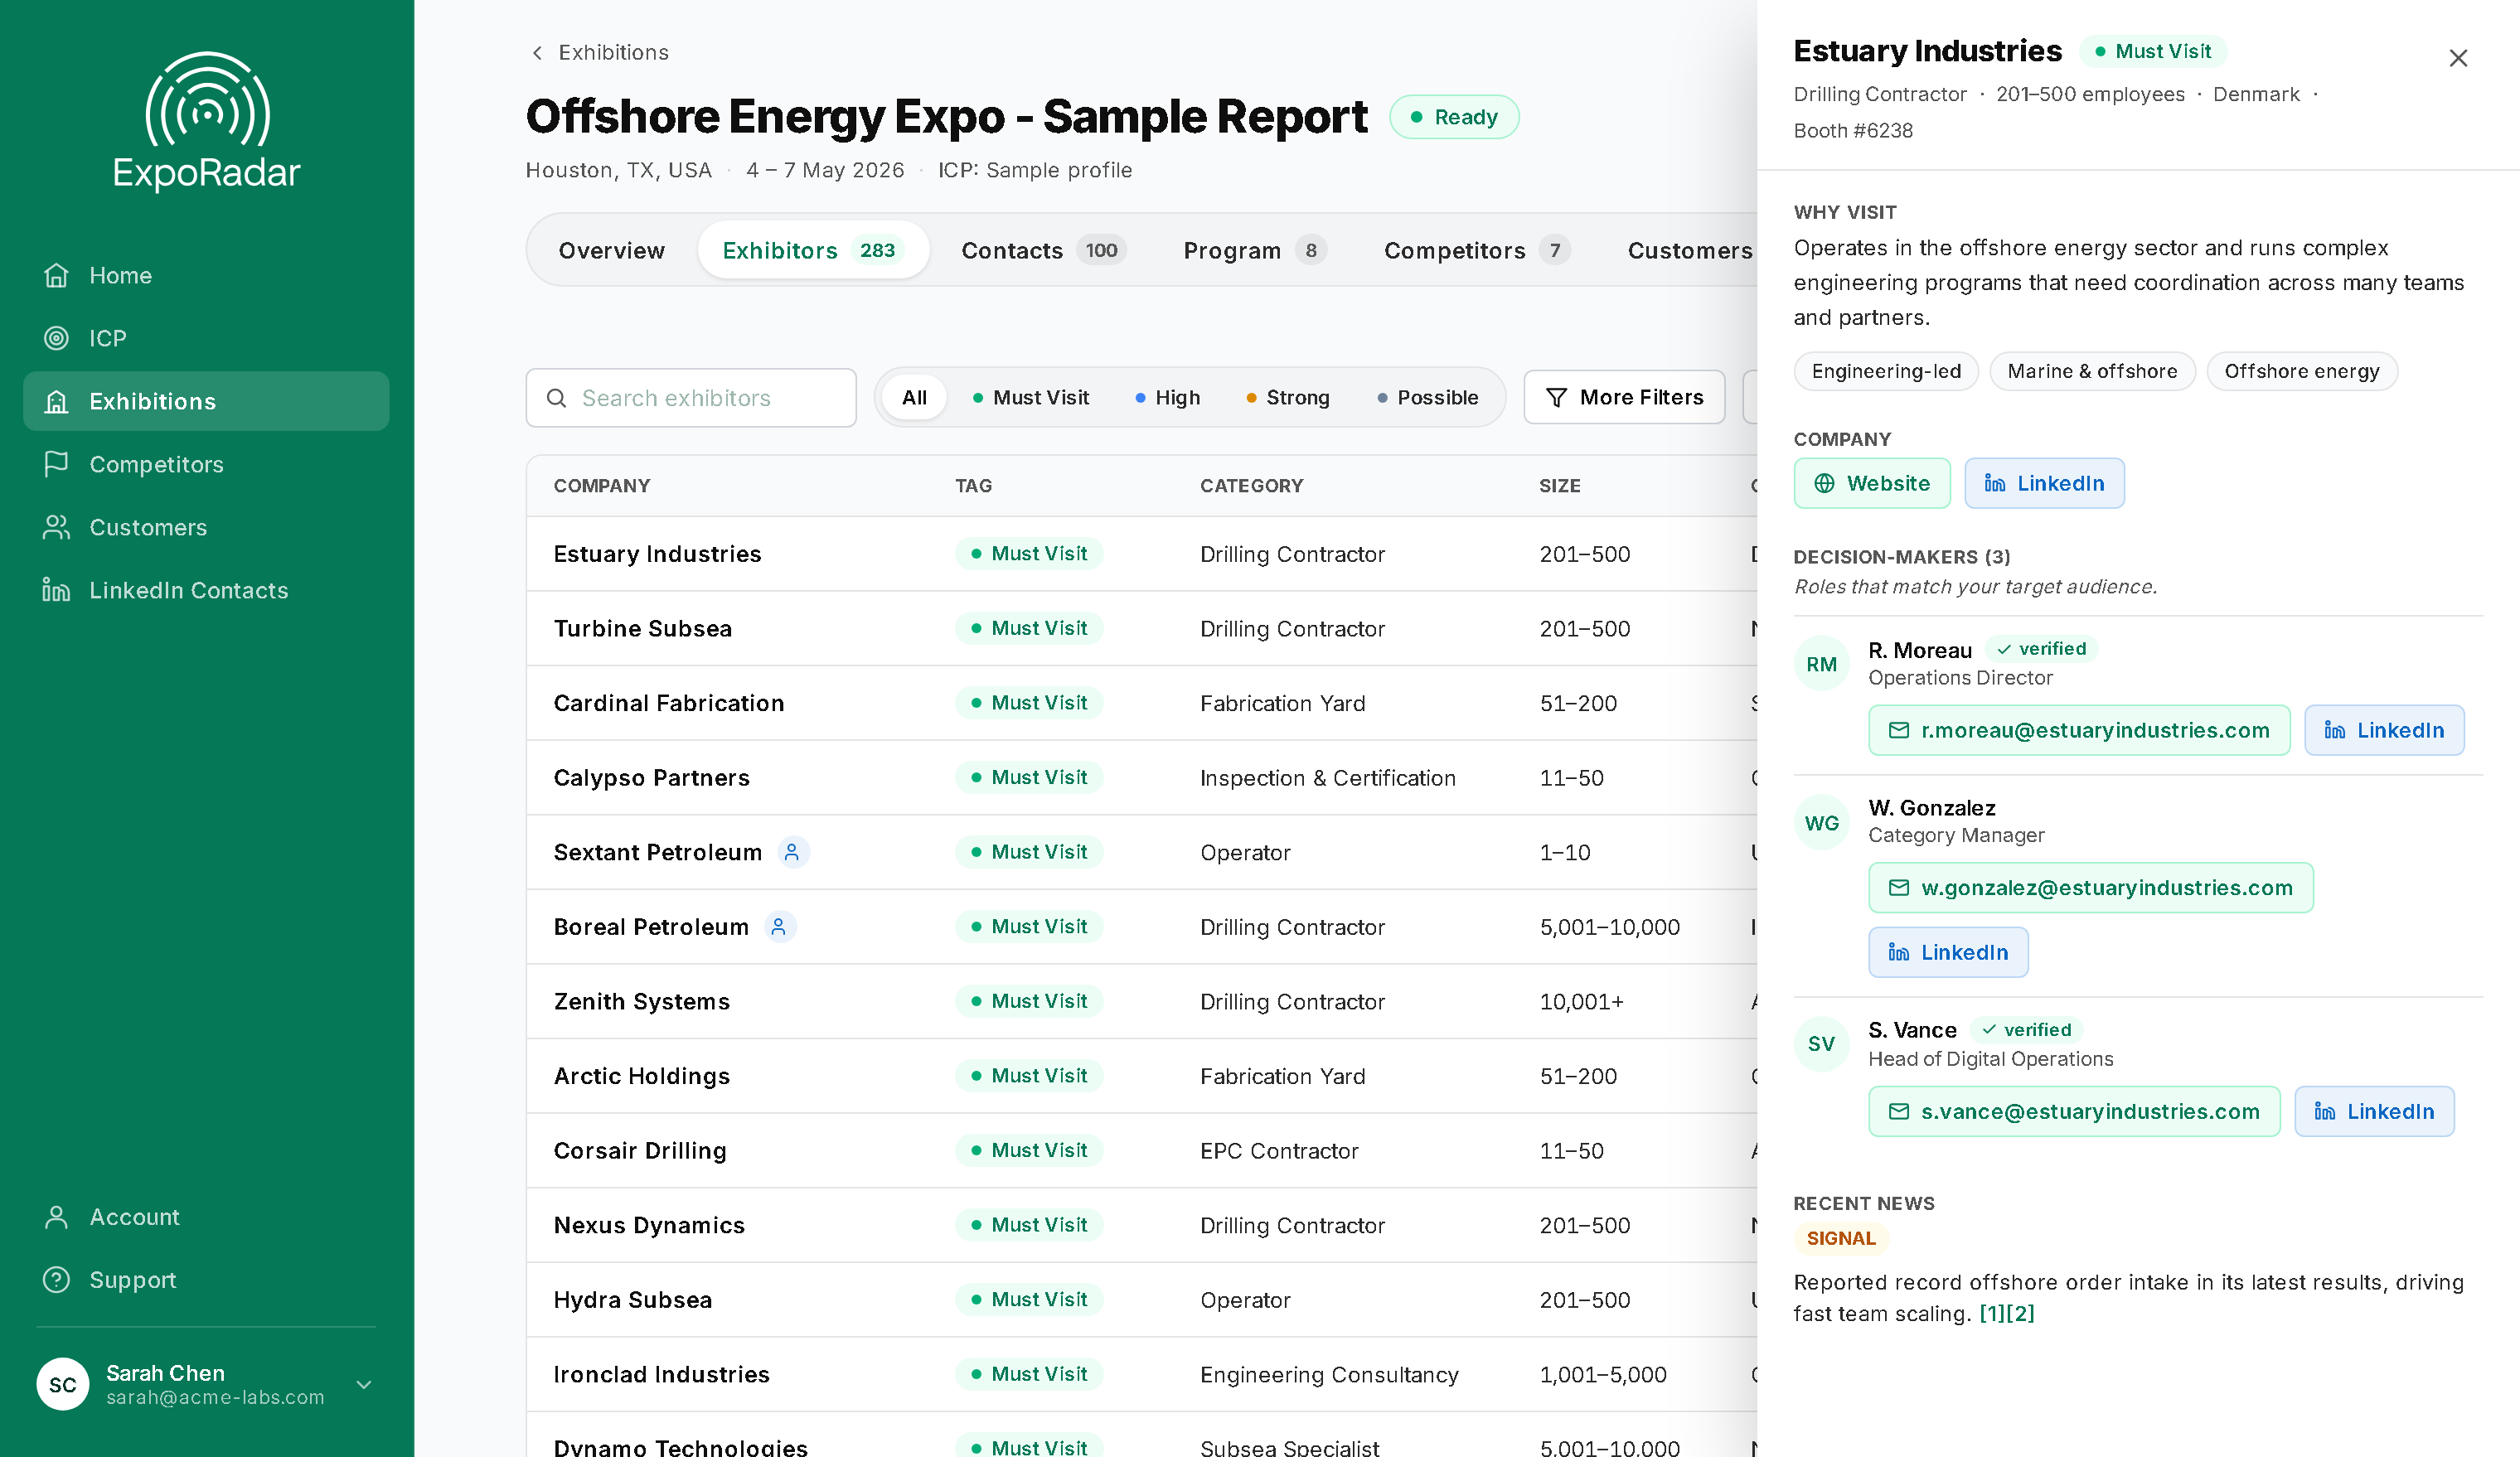Click the person badge next to Boreal Petroleum

click(779, 927)
